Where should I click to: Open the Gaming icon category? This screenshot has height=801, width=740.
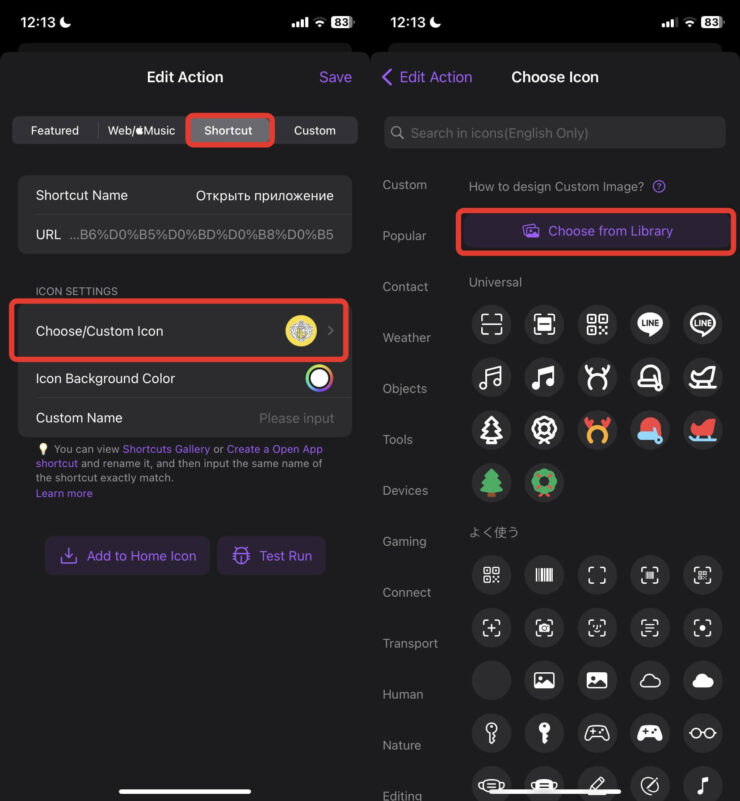pyautogui.click(x=405, y=542)
